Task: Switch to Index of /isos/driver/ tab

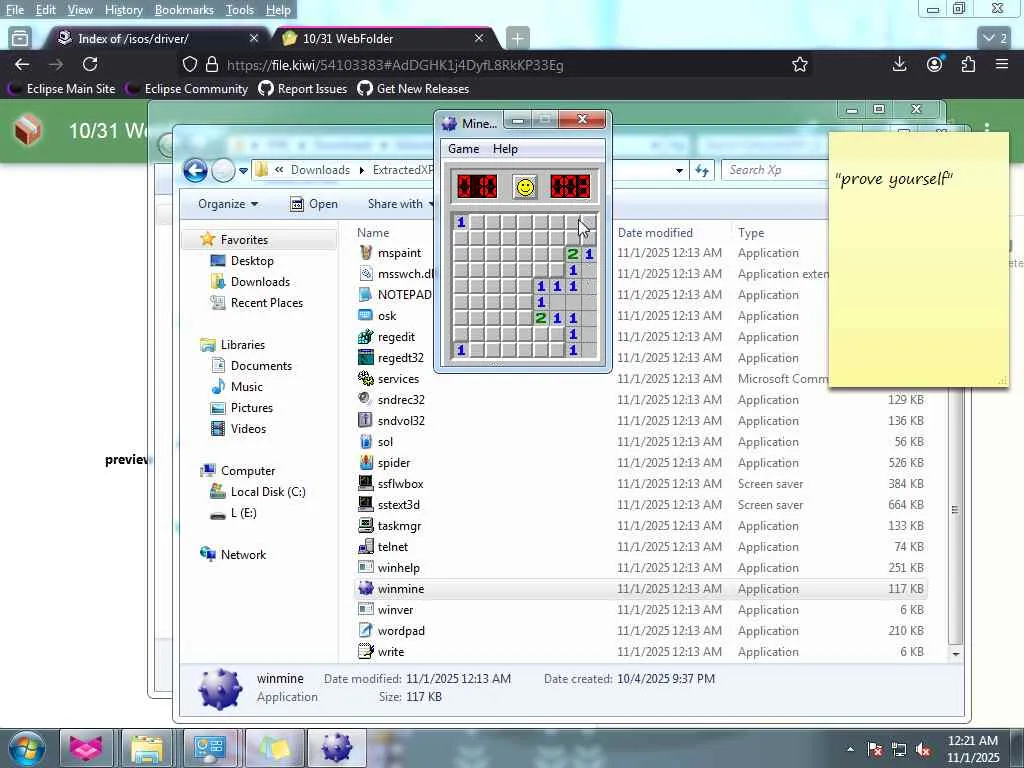Action: tap(157, 39)
